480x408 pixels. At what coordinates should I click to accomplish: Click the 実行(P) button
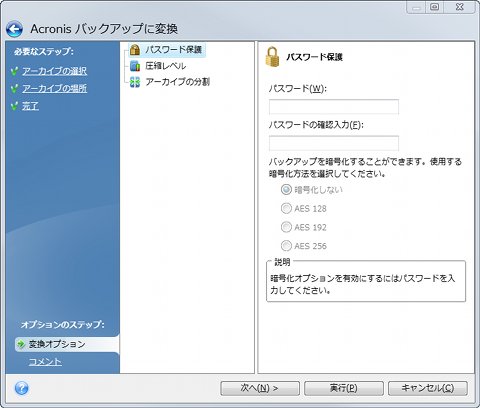click(344, 388)
